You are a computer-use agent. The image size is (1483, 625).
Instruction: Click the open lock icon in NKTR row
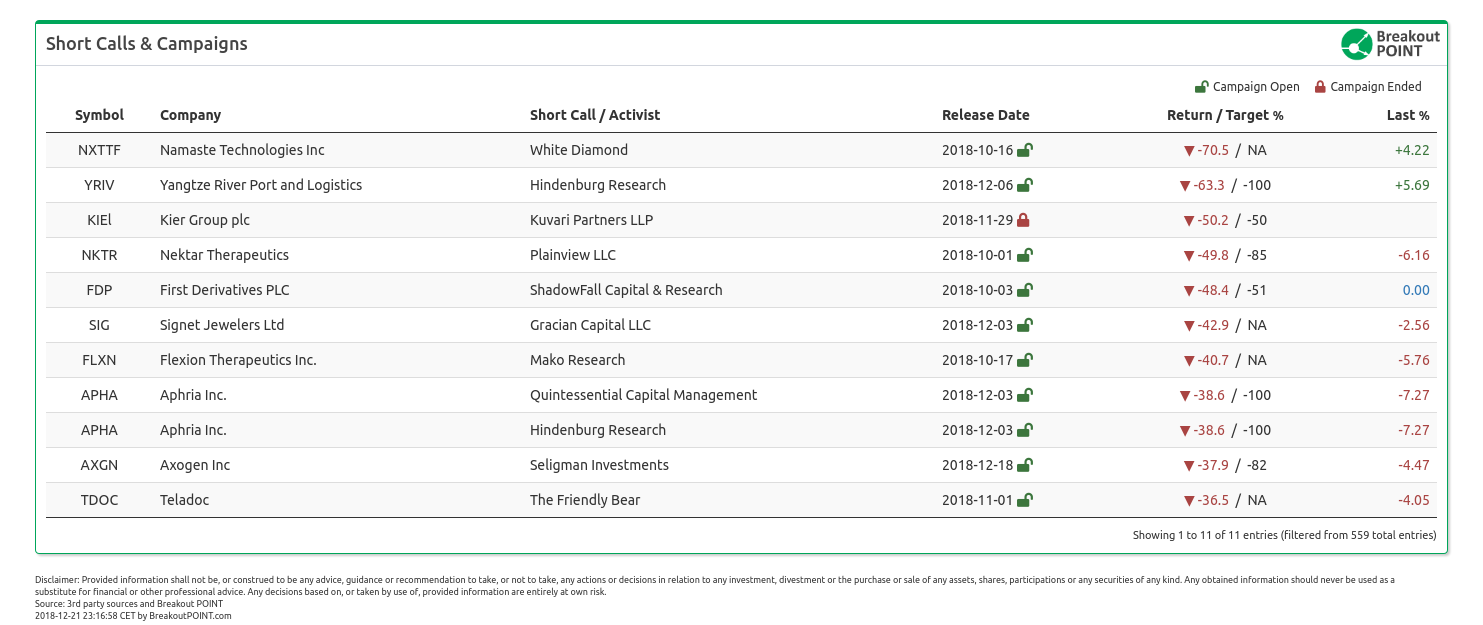pyautogui.click(x=1025, y=255)
